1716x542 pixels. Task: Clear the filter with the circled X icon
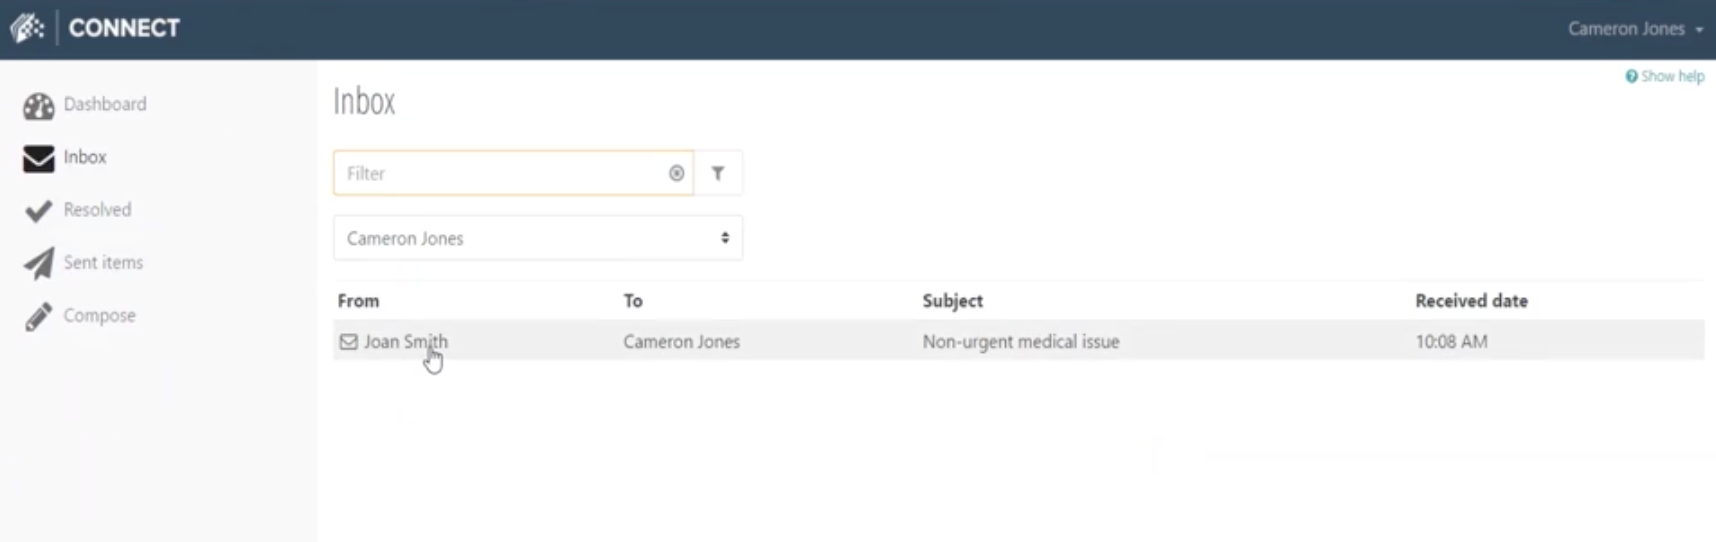677,173
